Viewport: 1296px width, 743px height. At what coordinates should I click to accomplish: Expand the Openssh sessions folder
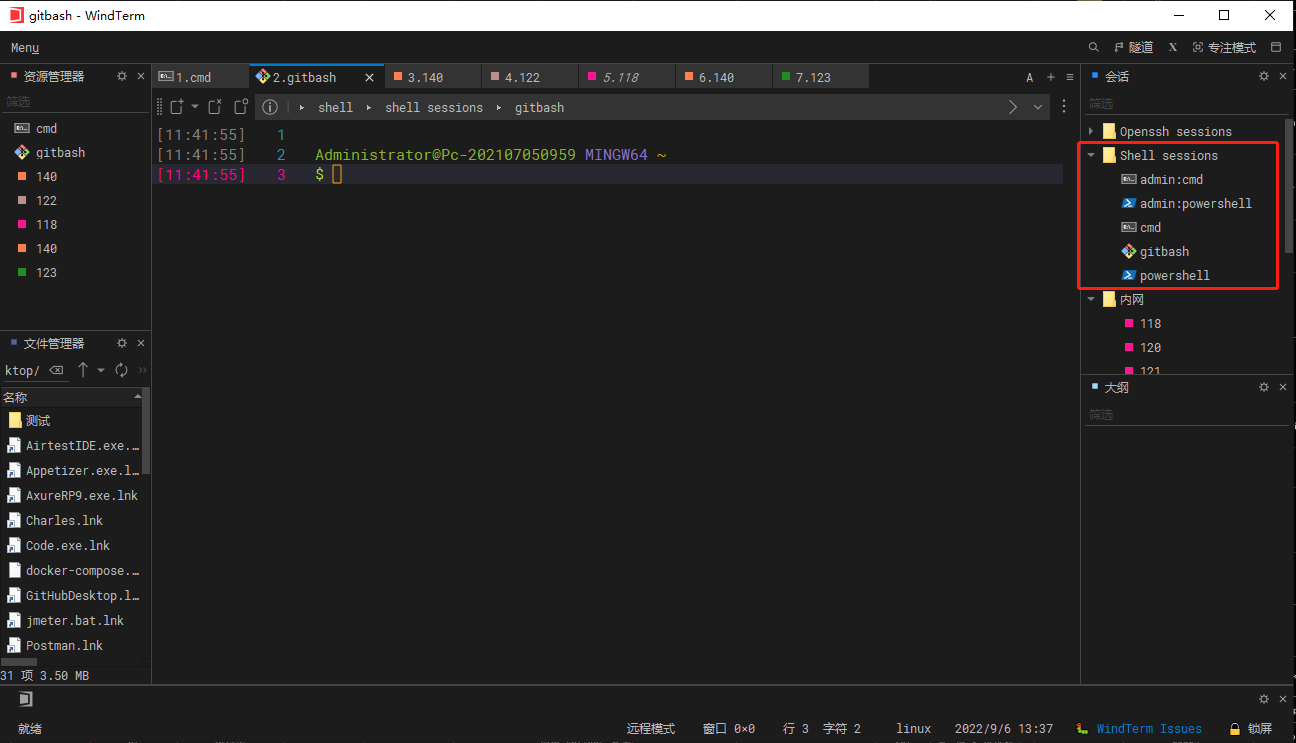(1091, 131)
